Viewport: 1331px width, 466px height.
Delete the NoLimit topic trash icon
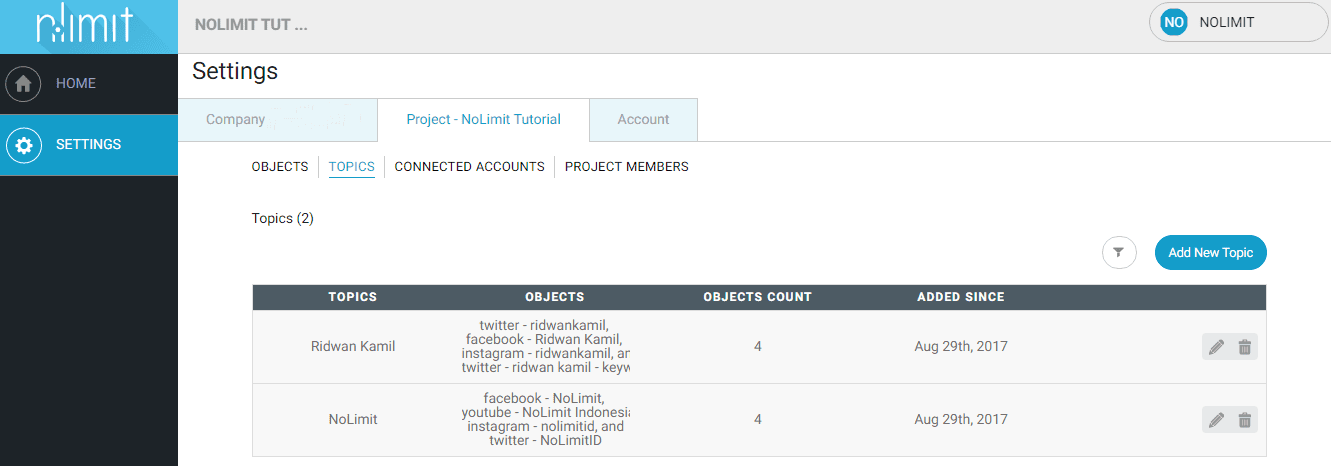tap(1244, 420)
